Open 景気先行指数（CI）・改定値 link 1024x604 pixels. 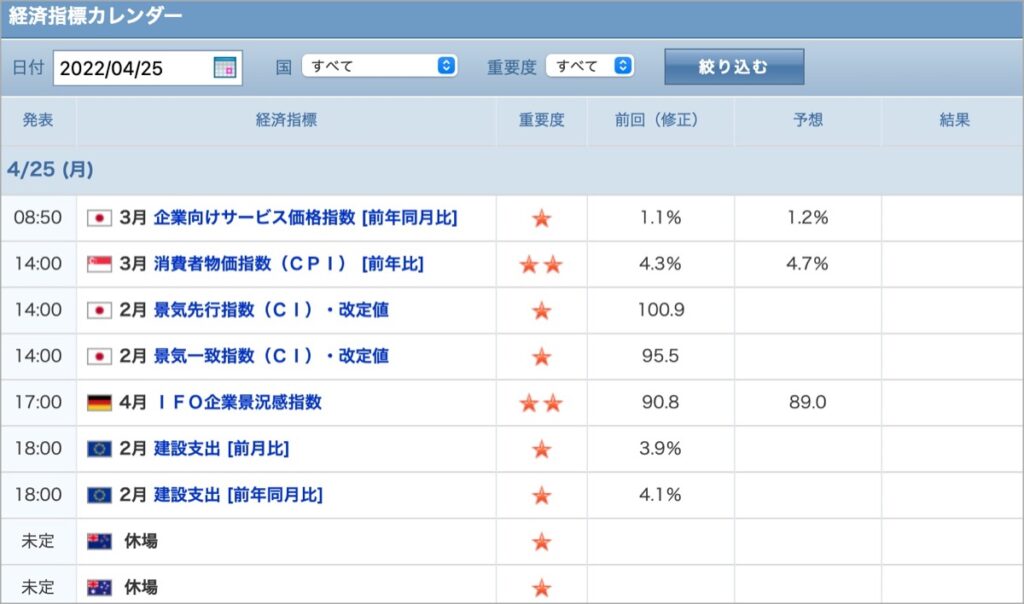pyautogui.click(x=271, y=310)
